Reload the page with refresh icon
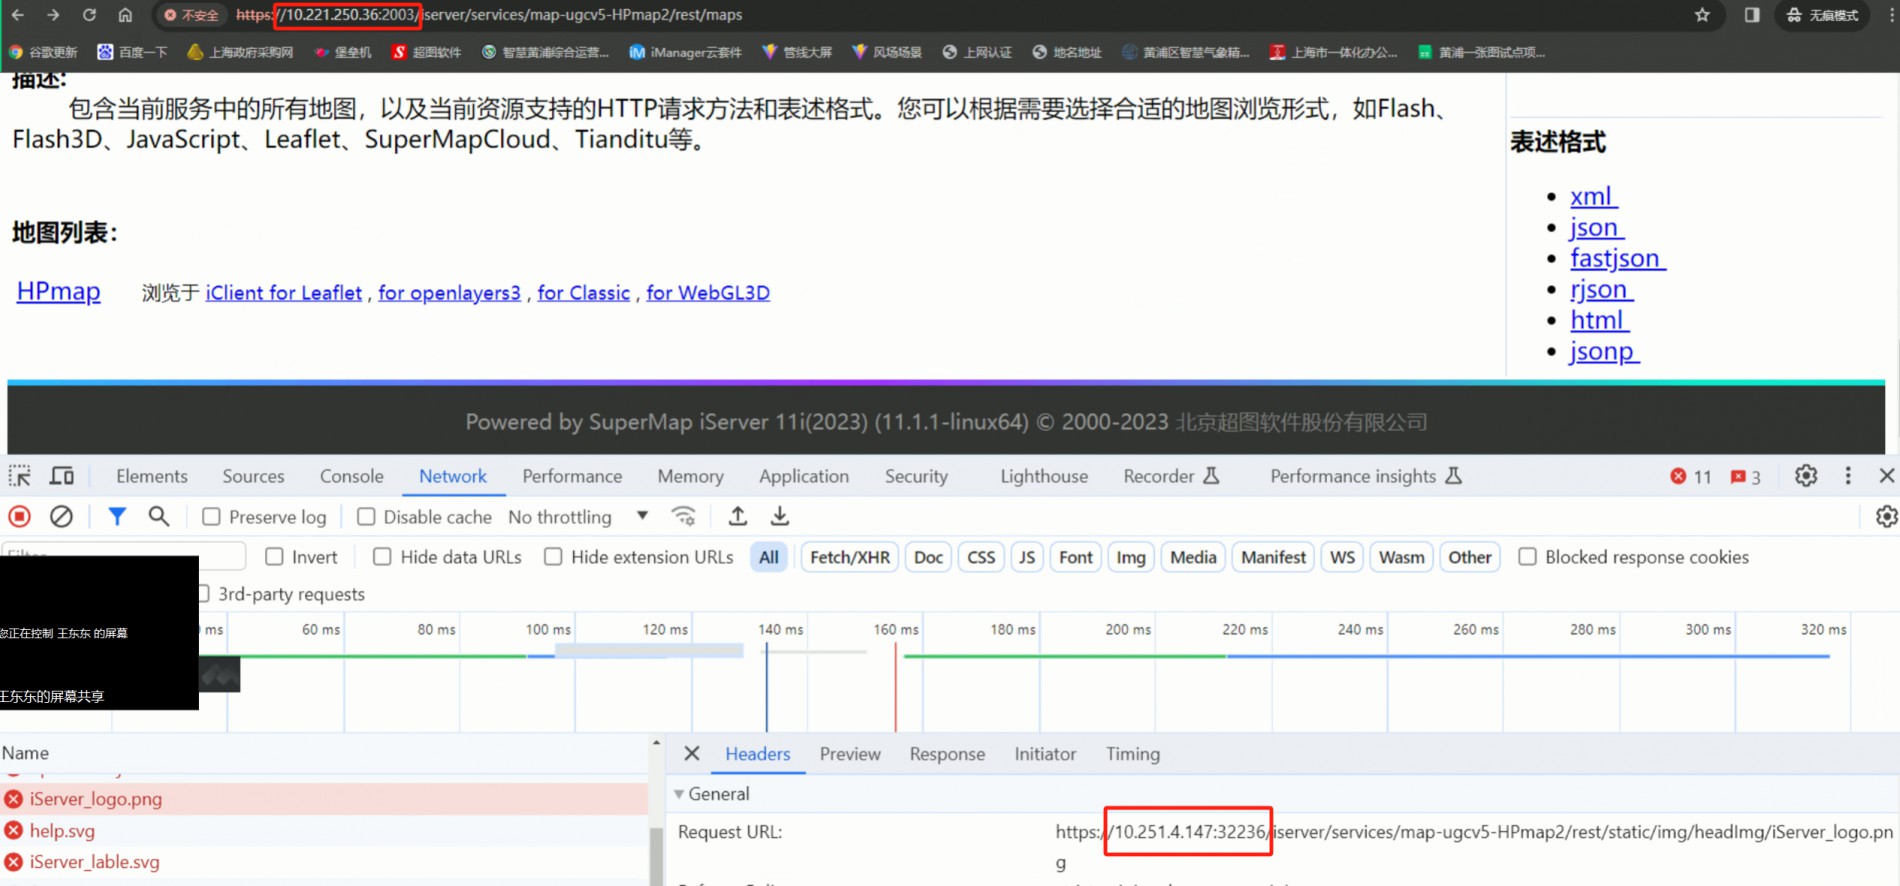The height and width of the screenshot is (886, 1900). click(89, 15)
